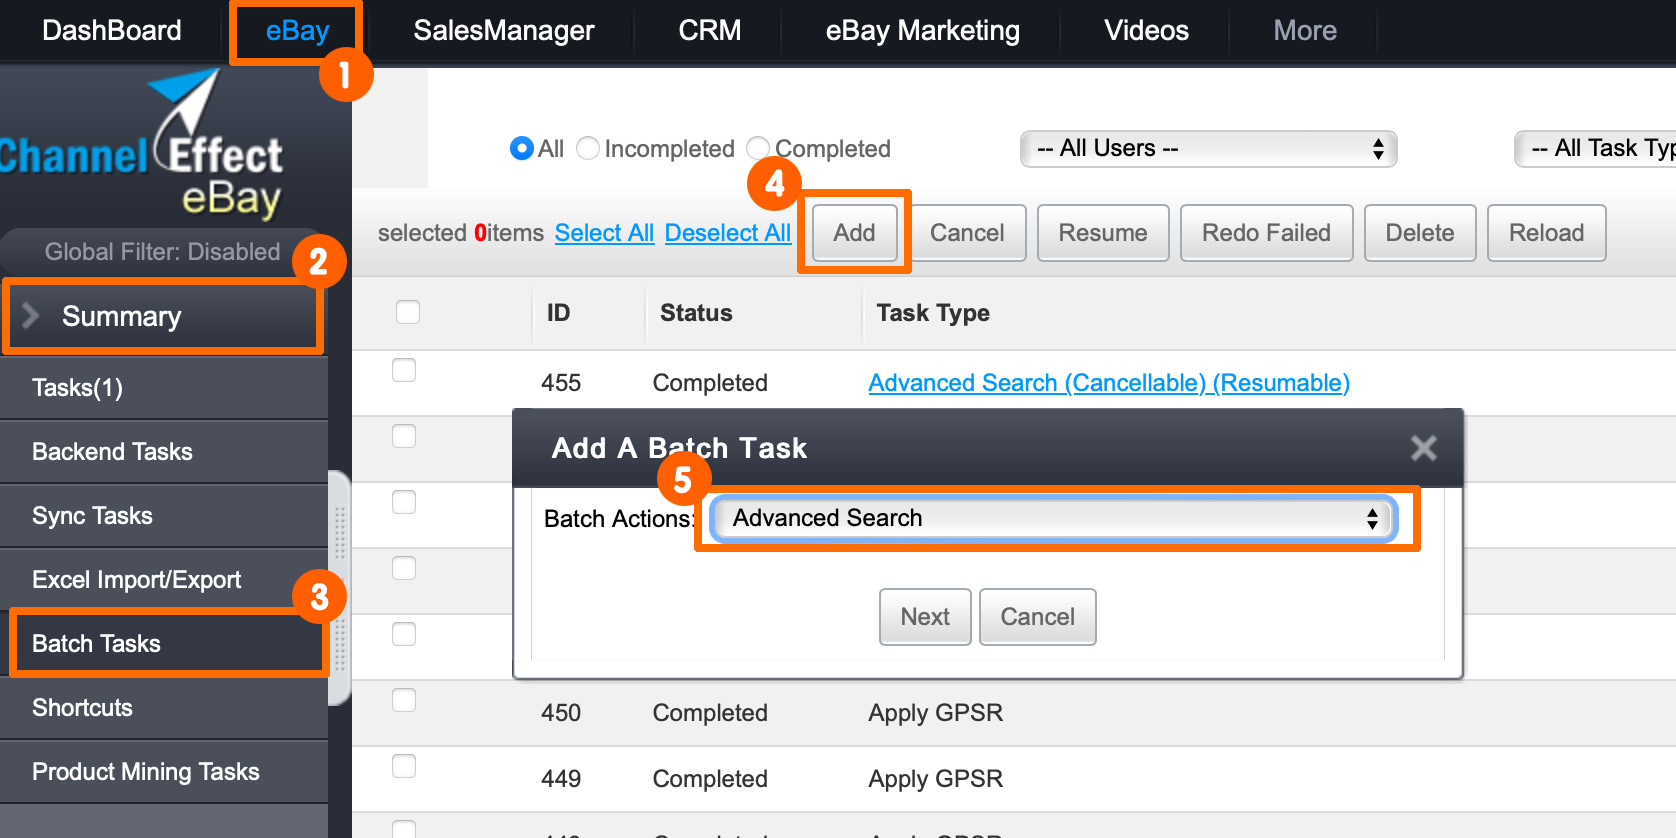Open the More menu in top navigation
The image size is (1676, 838).
click(x=1305, y=30)
